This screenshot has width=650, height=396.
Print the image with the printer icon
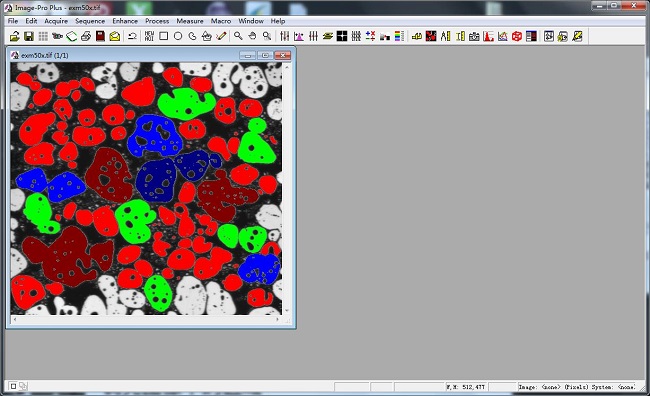coord(86,36)
